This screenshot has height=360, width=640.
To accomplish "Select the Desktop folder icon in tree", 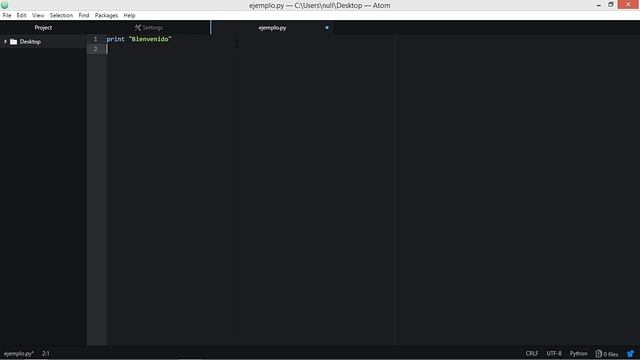I will tap(13, 42).
